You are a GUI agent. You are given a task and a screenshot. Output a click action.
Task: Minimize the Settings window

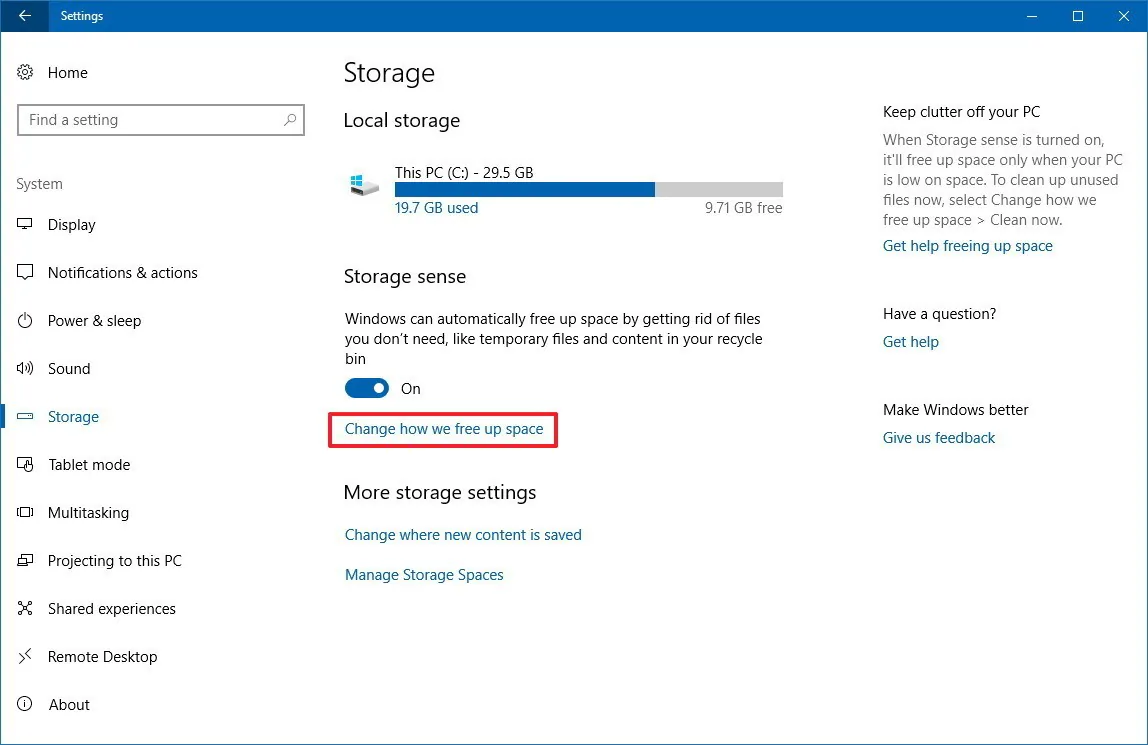pos(1032,15)
